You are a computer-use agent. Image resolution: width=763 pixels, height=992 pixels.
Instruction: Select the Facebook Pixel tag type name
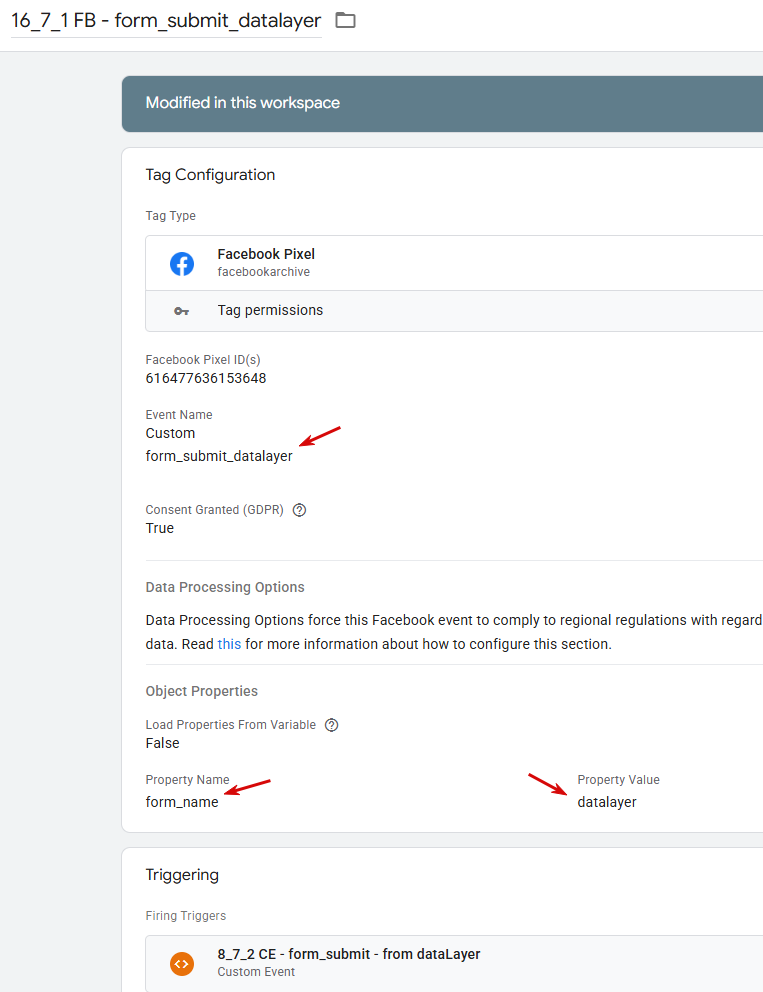pyautogui.click(x=266, y=254)
